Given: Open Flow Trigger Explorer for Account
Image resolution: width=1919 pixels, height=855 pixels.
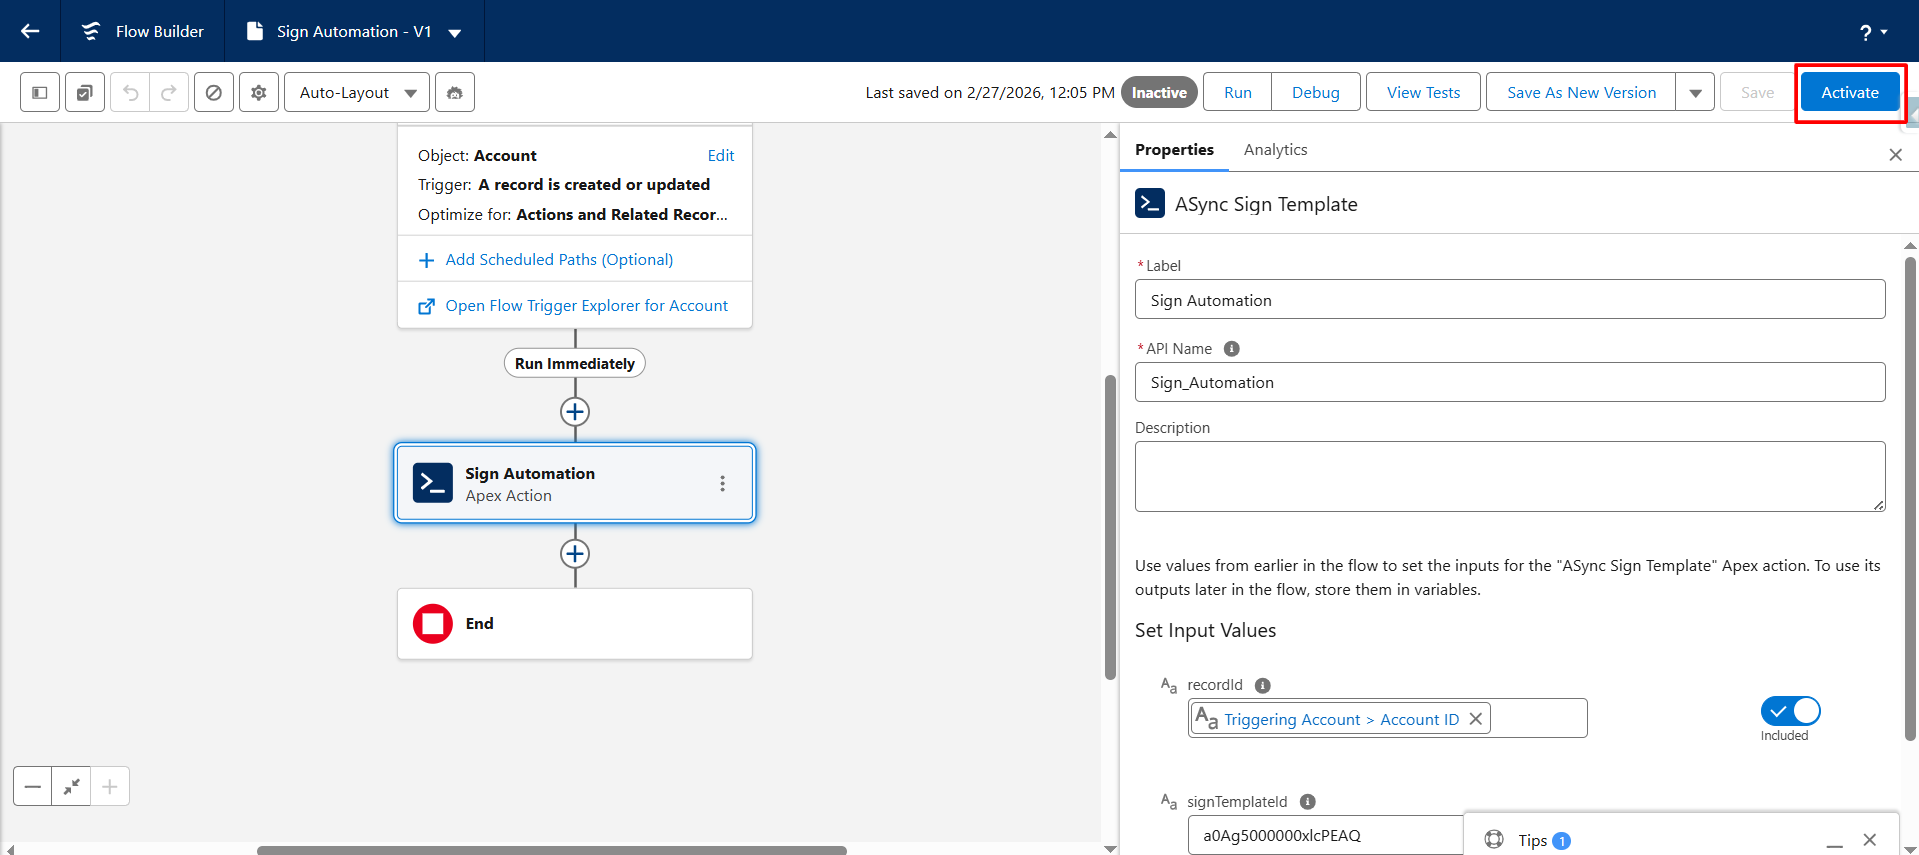Looking at the screenshot, I should pos(586,306).
